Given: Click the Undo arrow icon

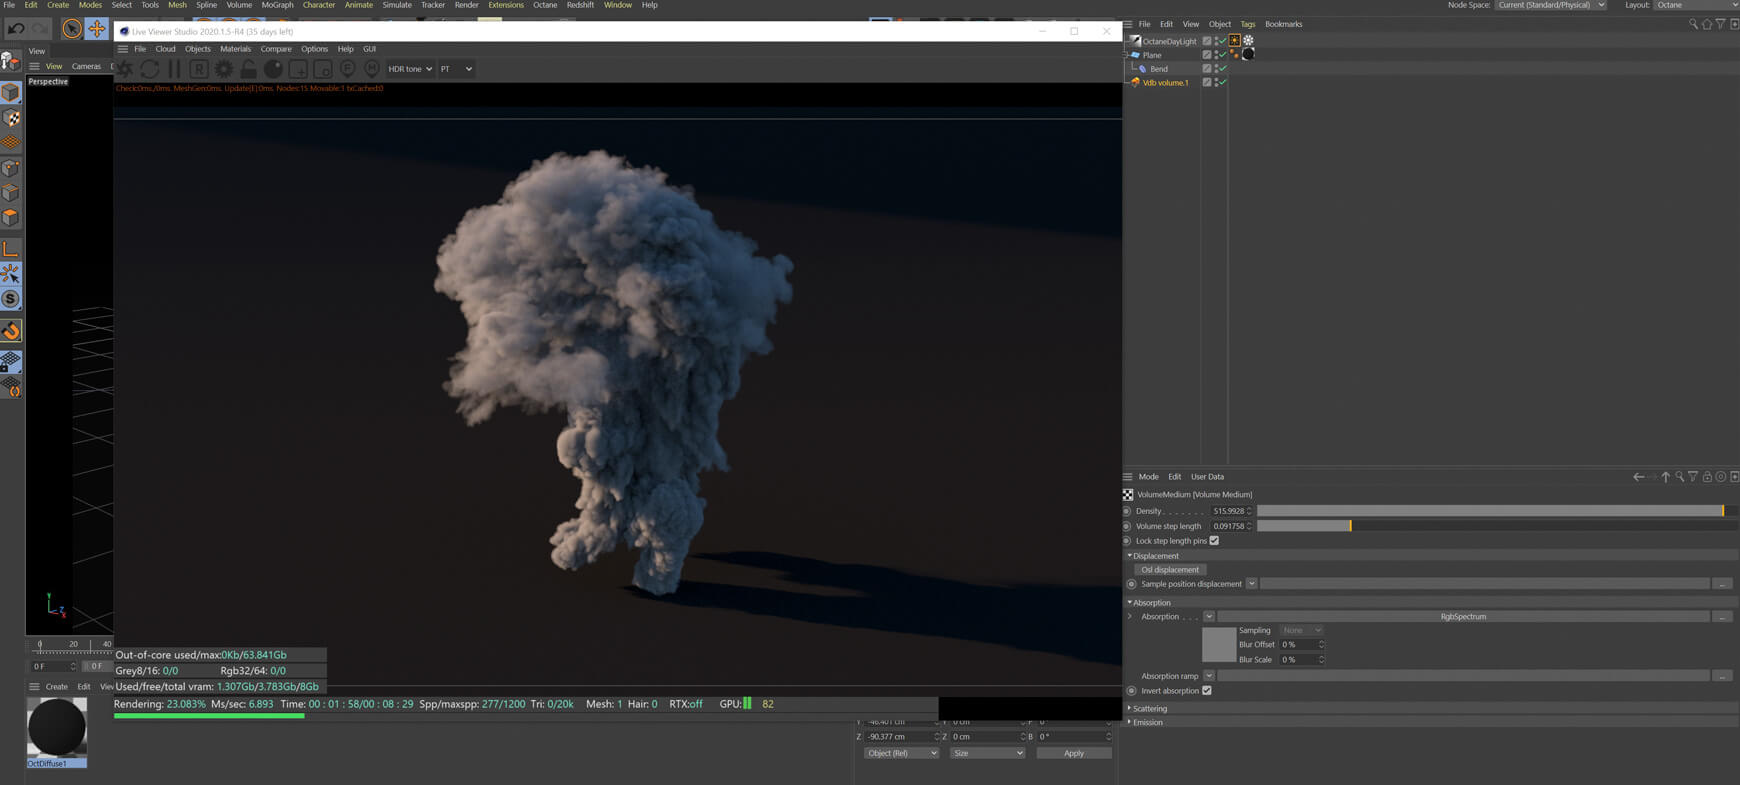Looking at the screenshot, I should (16, 29).
